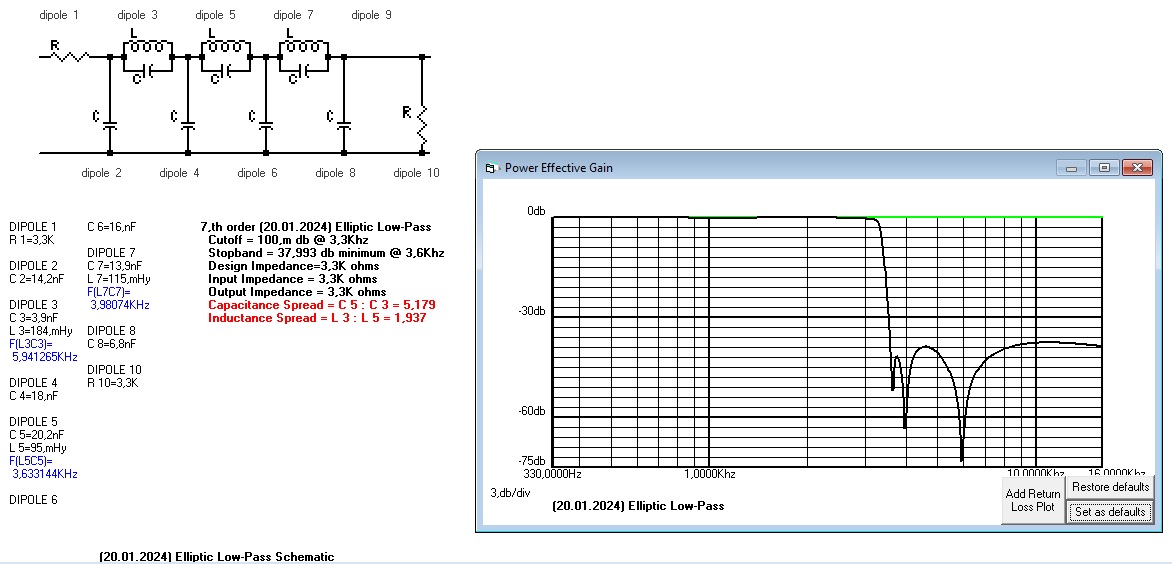Minimize the Power Effective Gain window

tap(1073, 168)
